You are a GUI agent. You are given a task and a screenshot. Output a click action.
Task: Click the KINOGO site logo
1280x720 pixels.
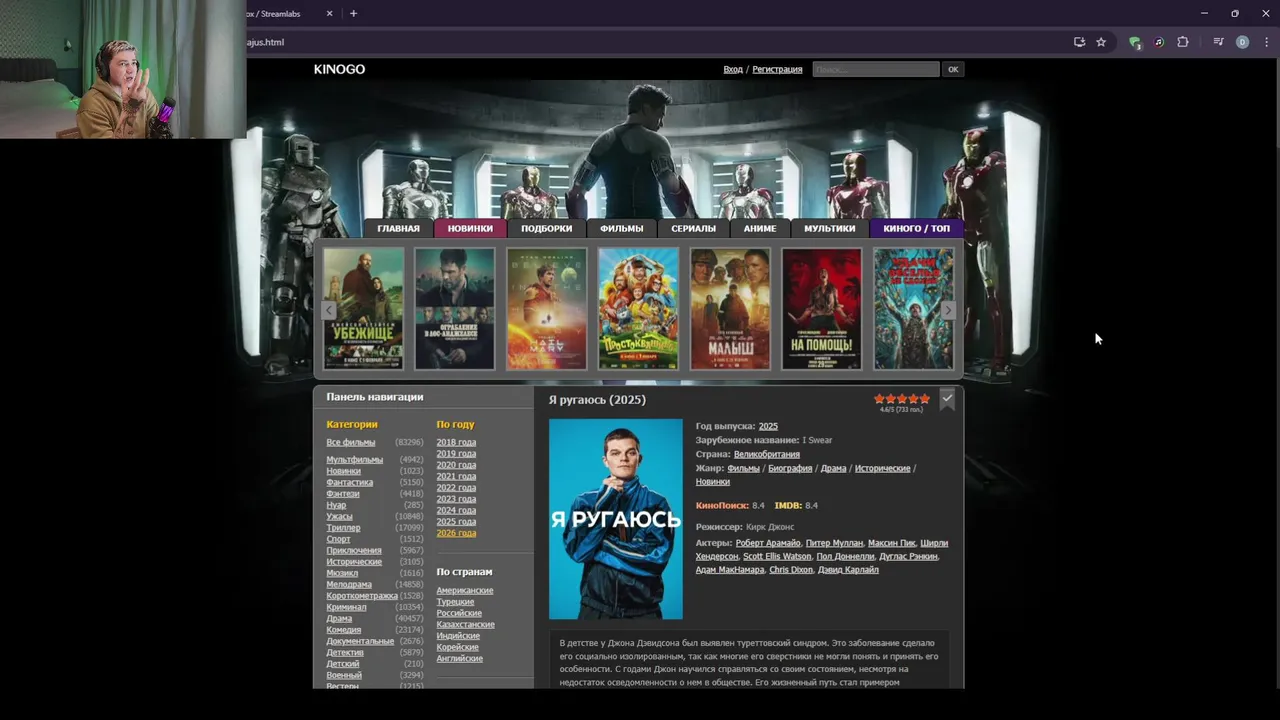point(339,69)
